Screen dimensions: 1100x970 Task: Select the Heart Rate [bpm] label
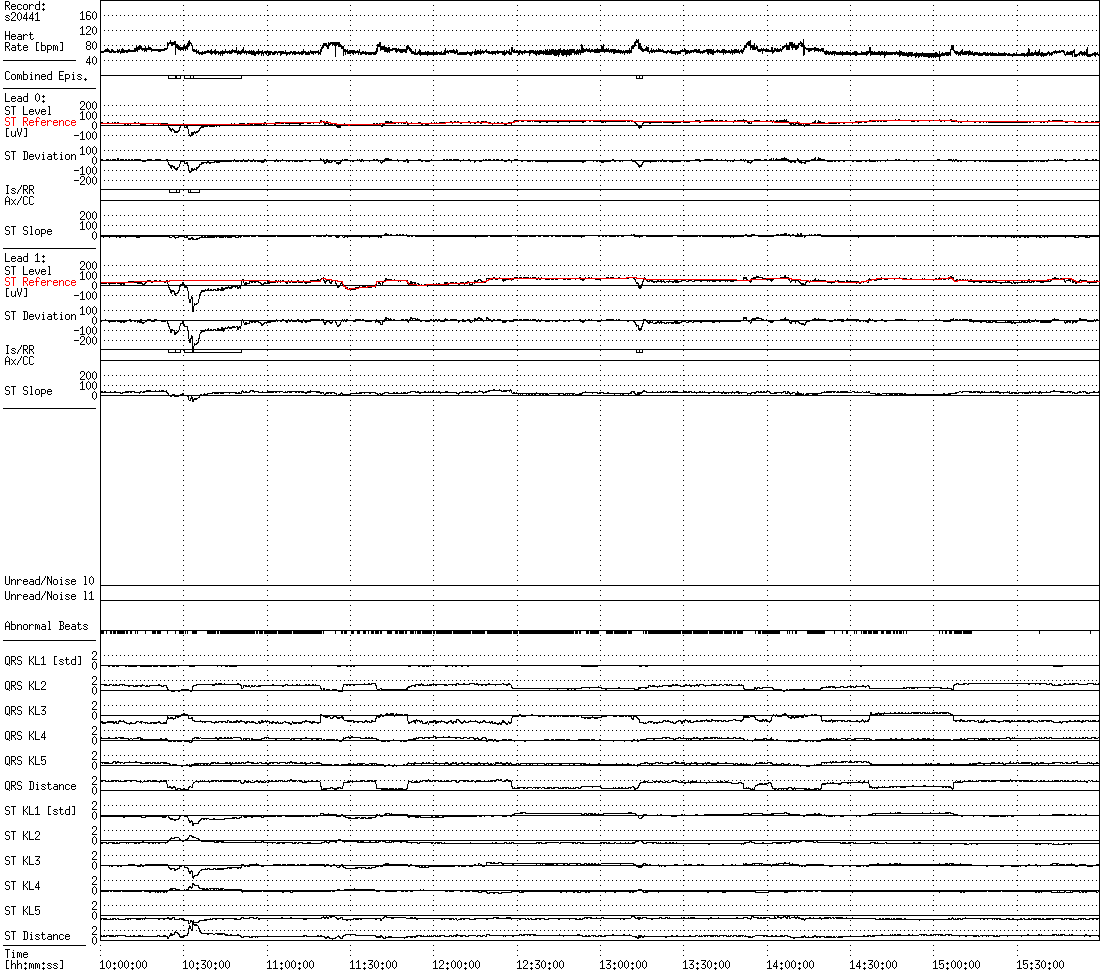point(33,42)
